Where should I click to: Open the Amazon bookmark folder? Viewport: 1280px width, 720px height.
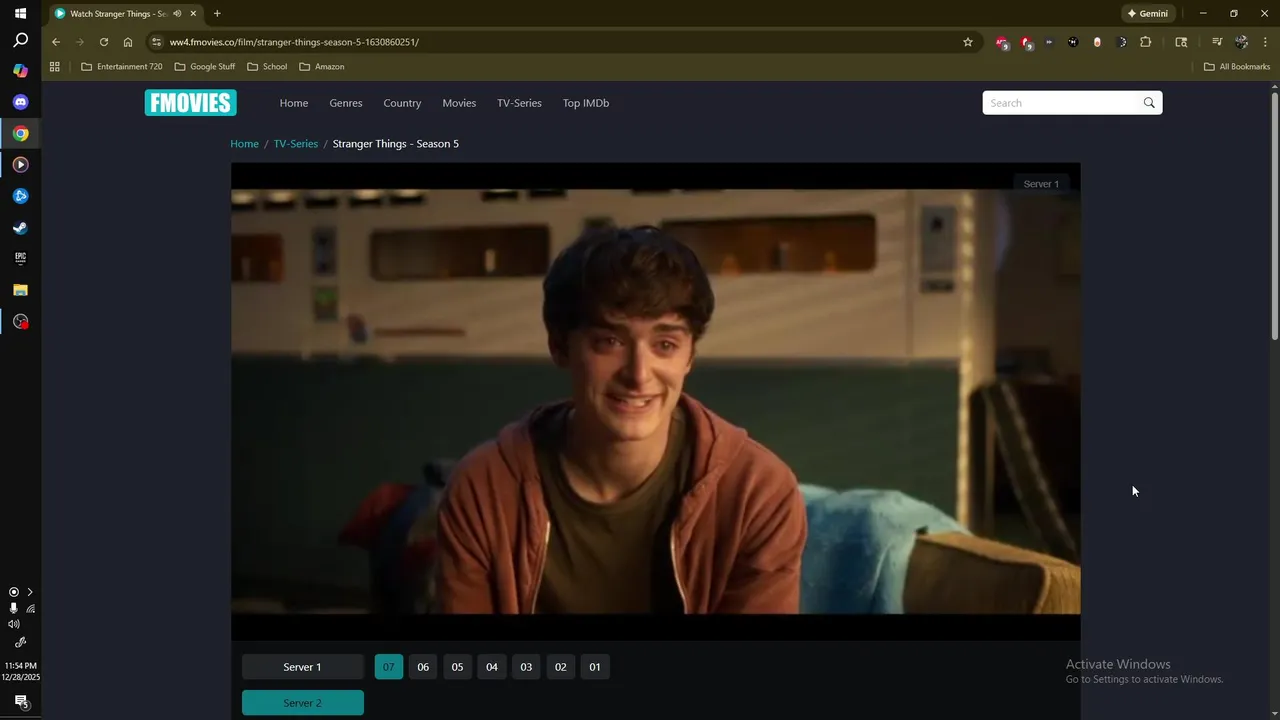tap(322, 67)
